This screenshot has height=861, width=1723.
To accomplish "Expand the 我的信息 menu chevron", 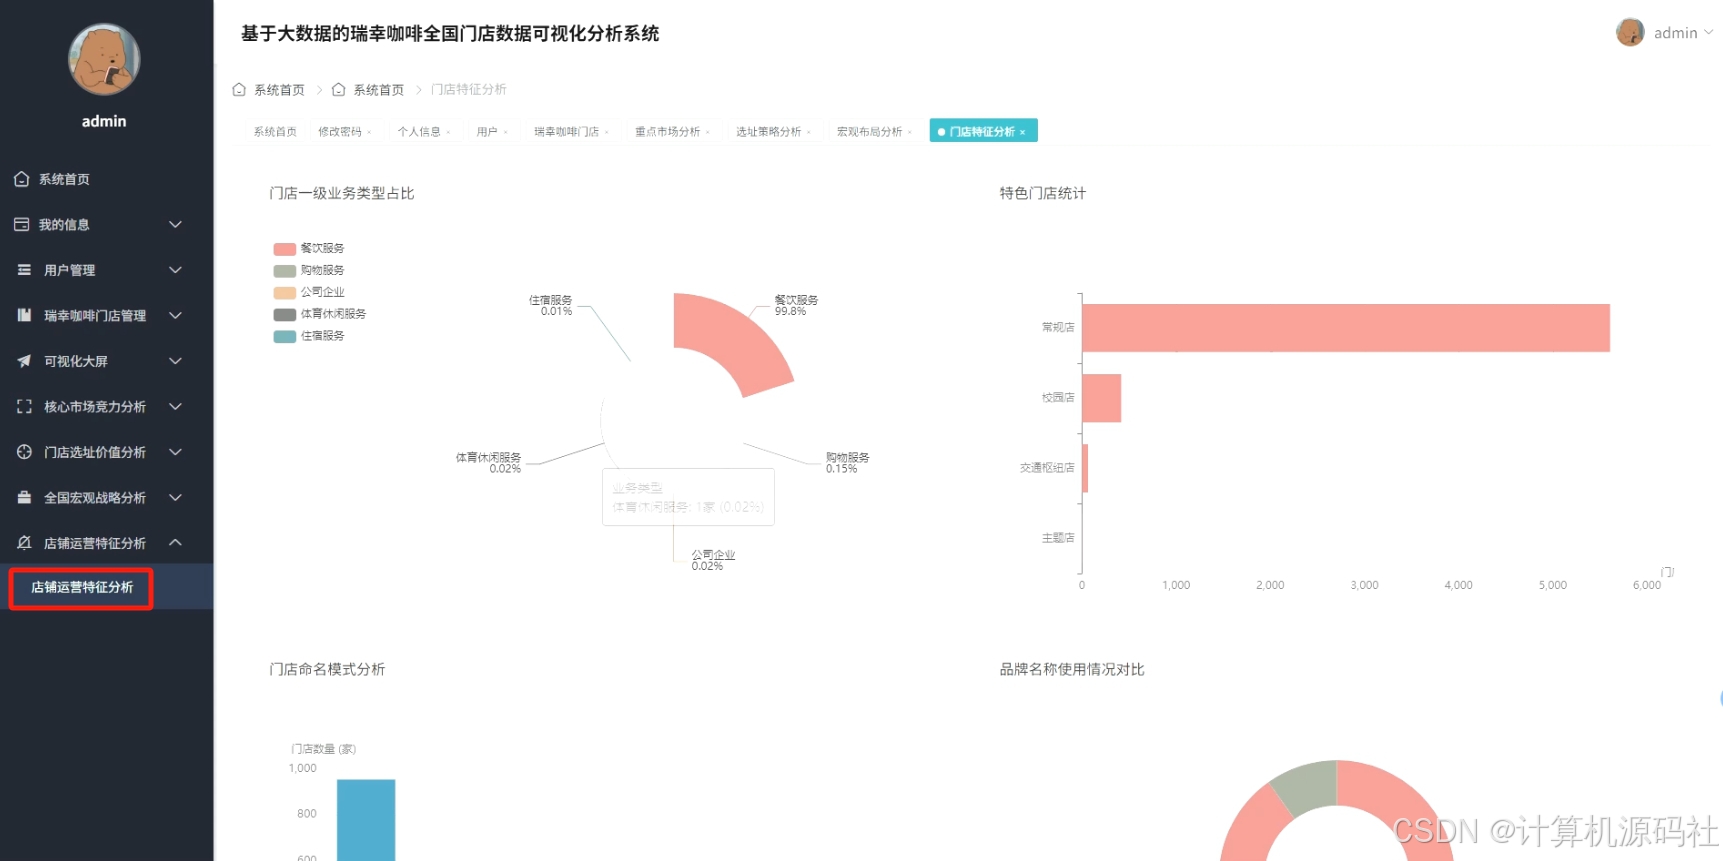I will [x=175, y=225].
